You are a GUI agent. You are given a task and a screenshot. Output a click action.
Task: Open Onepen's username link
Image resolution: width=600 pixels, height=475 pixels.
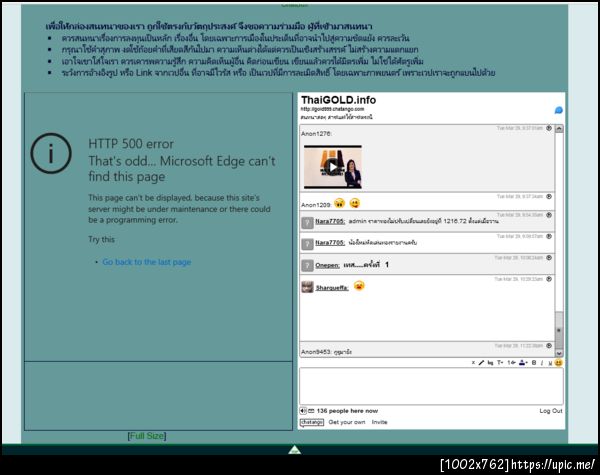(x=327, y=265)
